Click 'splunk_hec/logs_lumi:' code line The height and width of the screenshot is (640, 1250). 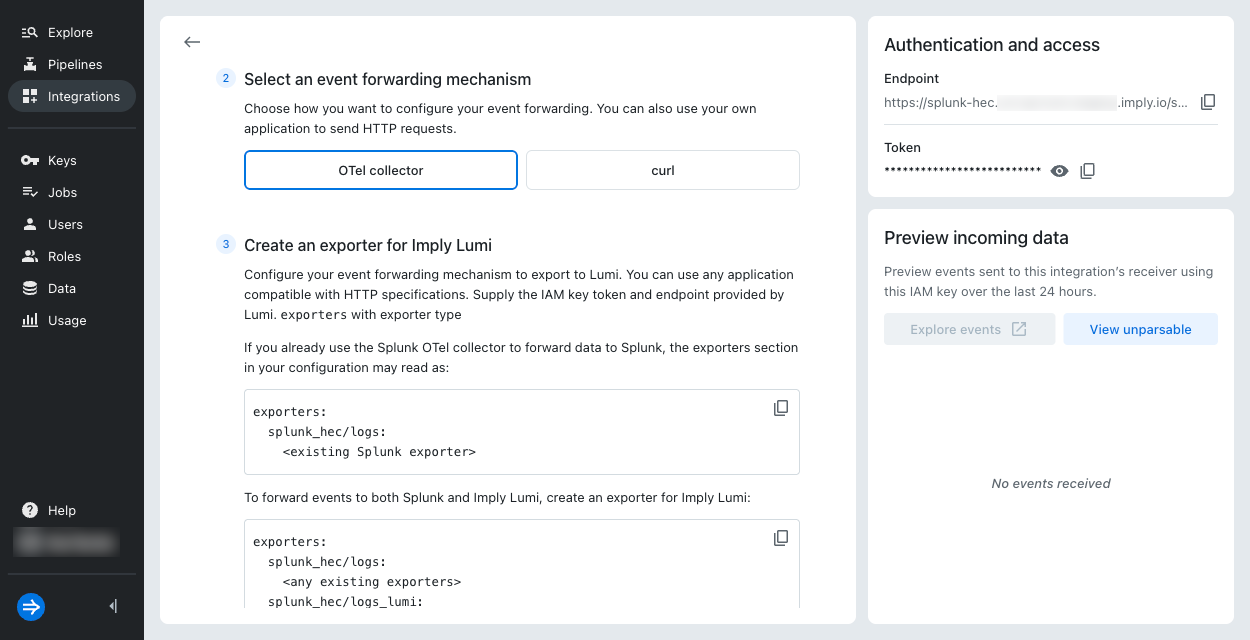(x=345, y=602)
